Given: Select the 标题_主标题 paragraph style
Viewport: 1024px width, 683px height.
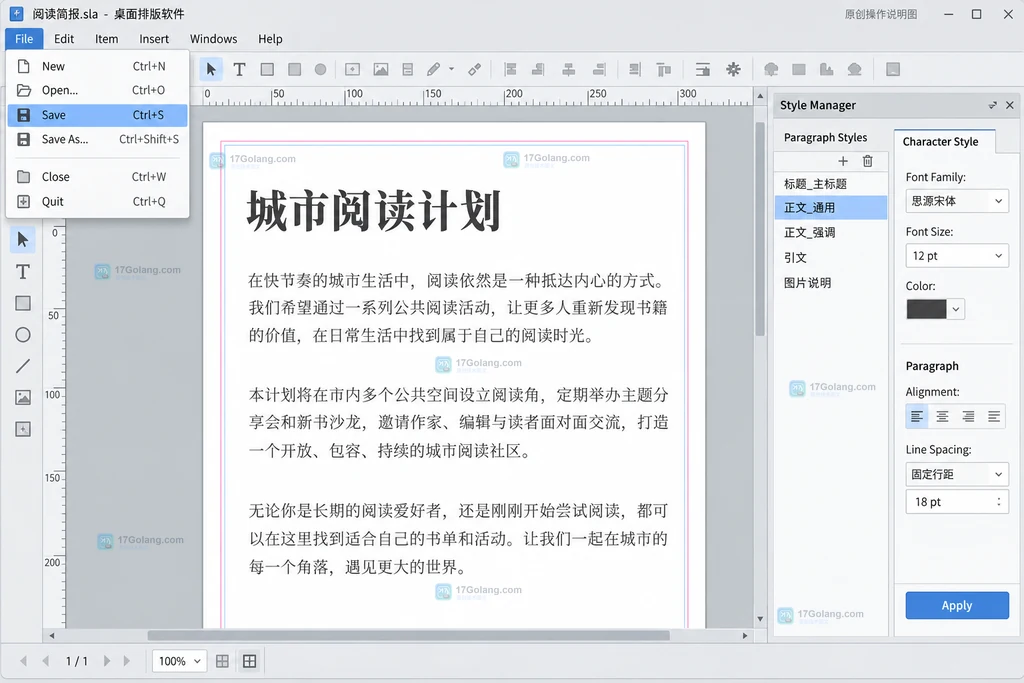Looking at the screenshot, I should (830, 183).
